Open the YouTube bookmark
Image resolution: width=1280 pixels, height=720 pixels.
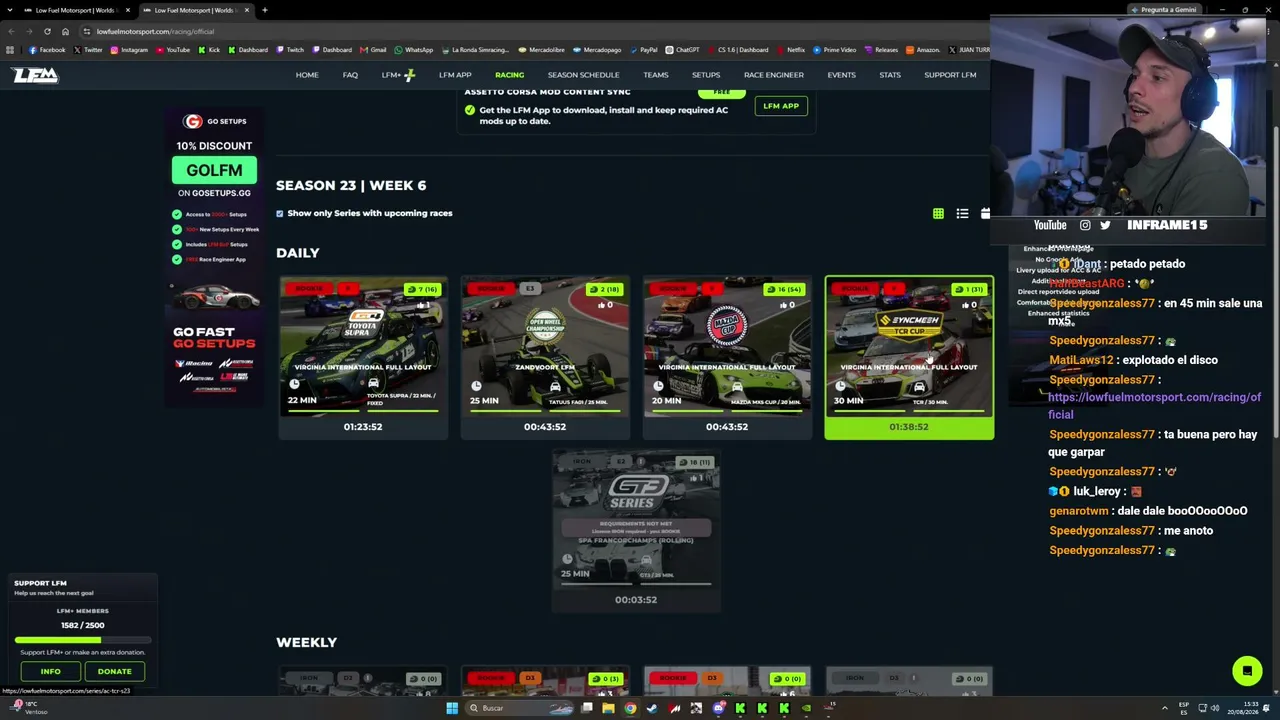click(173, 50)
